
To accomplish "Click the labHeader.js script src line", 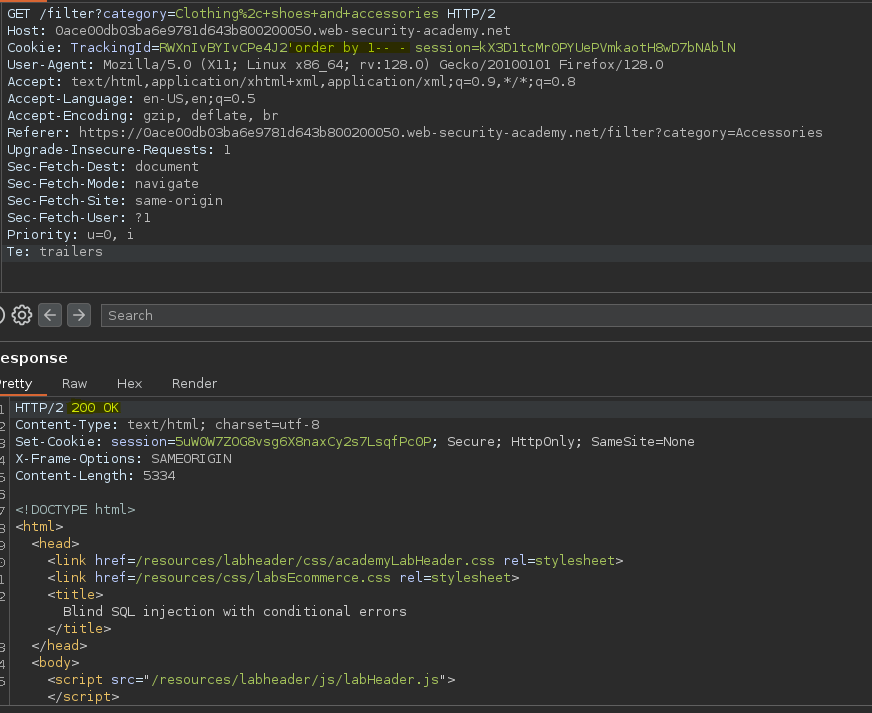I will click(x=251, y=680).
